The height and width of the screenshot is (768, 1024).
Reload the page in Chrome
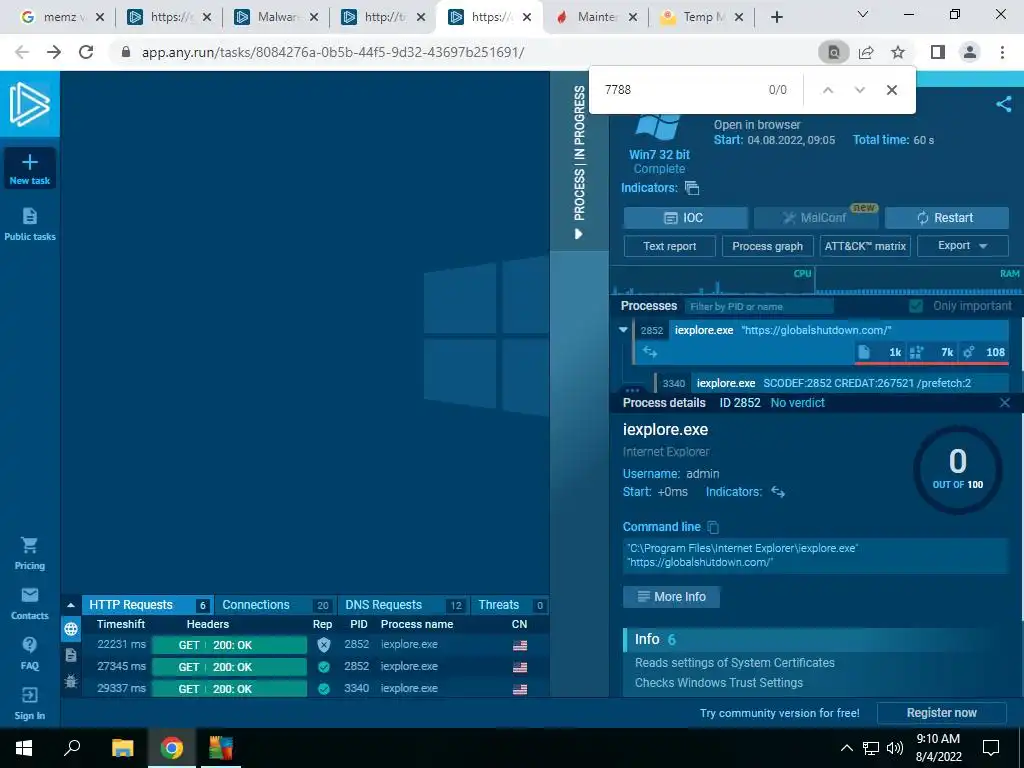86,52
